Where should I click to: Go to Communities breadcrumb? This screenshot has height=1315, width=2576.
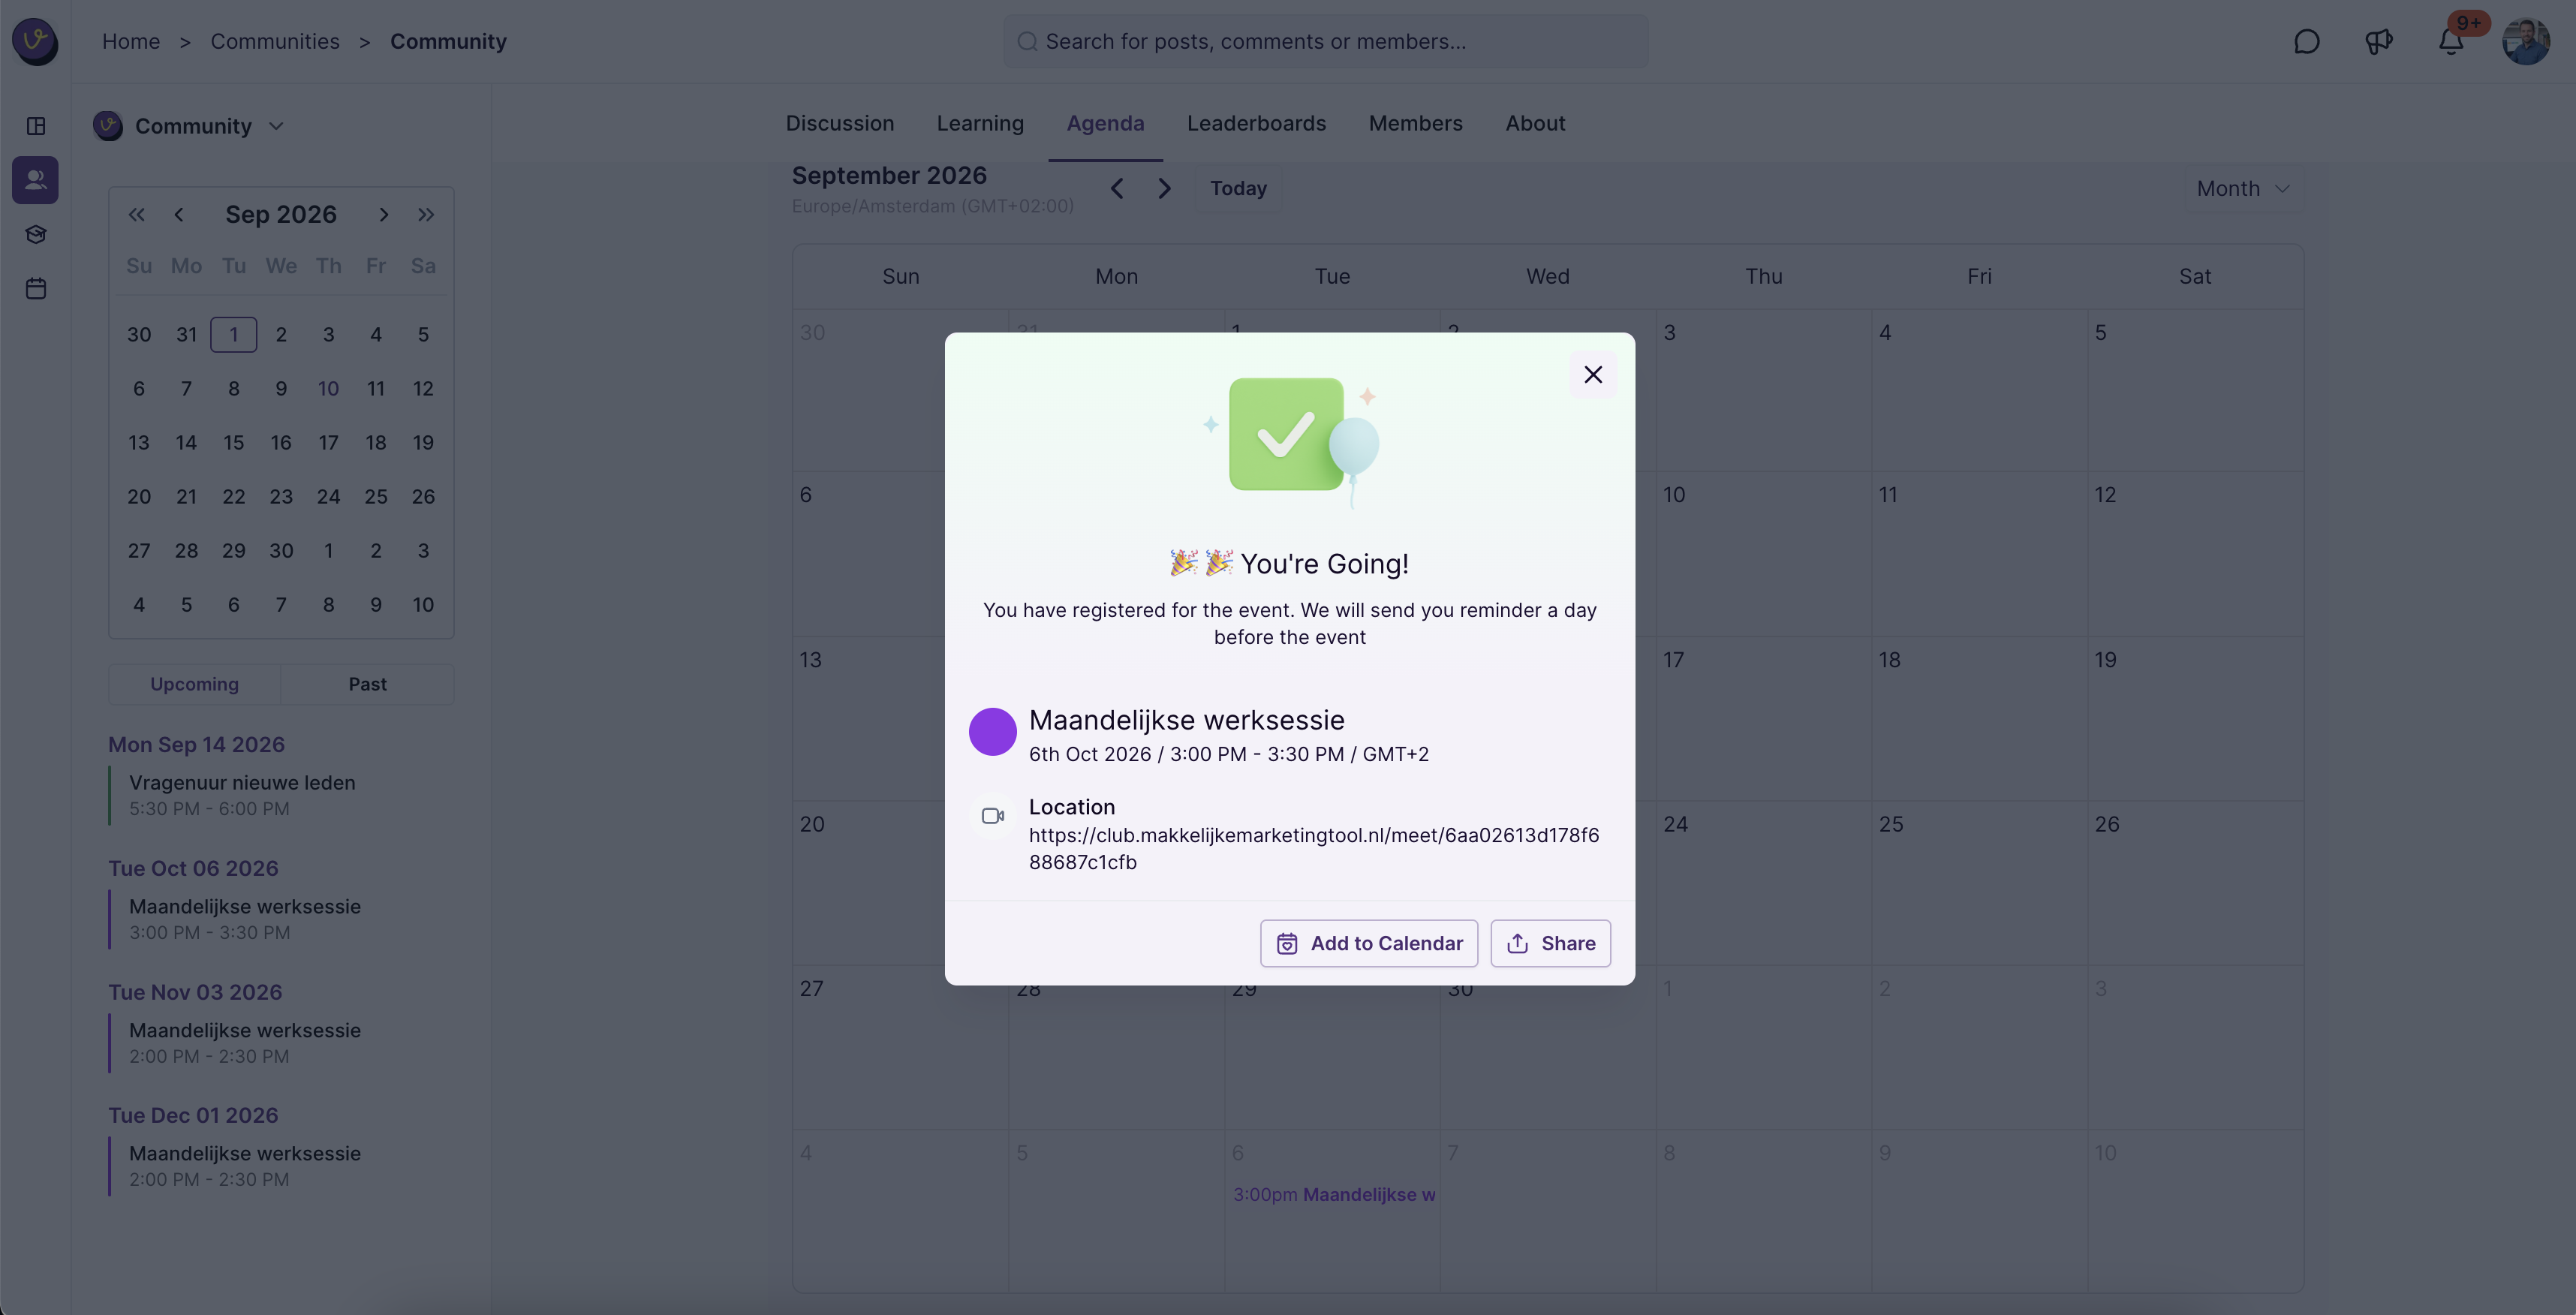click(x=275, y=41)
